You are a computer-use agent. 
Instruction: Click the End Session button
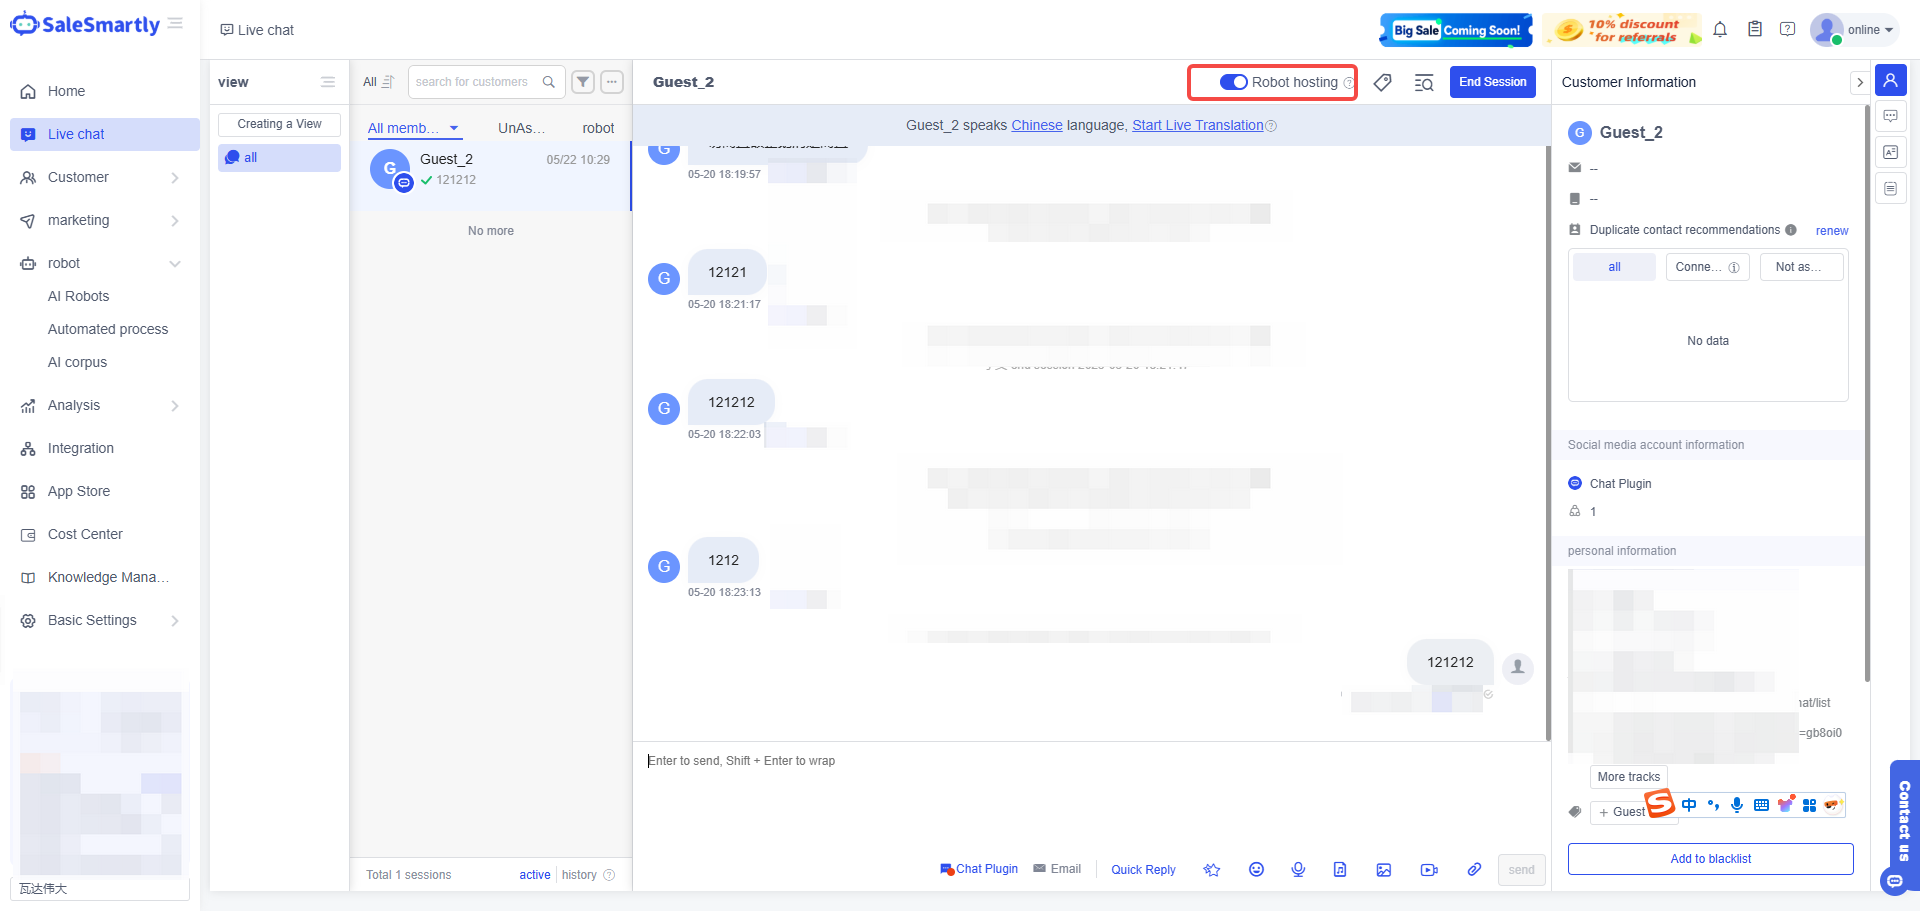1492,82
